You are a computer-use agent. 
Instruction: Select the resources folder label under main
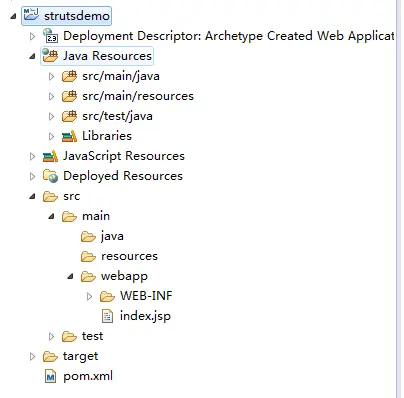pyautogui.click(x=129, y=256)
